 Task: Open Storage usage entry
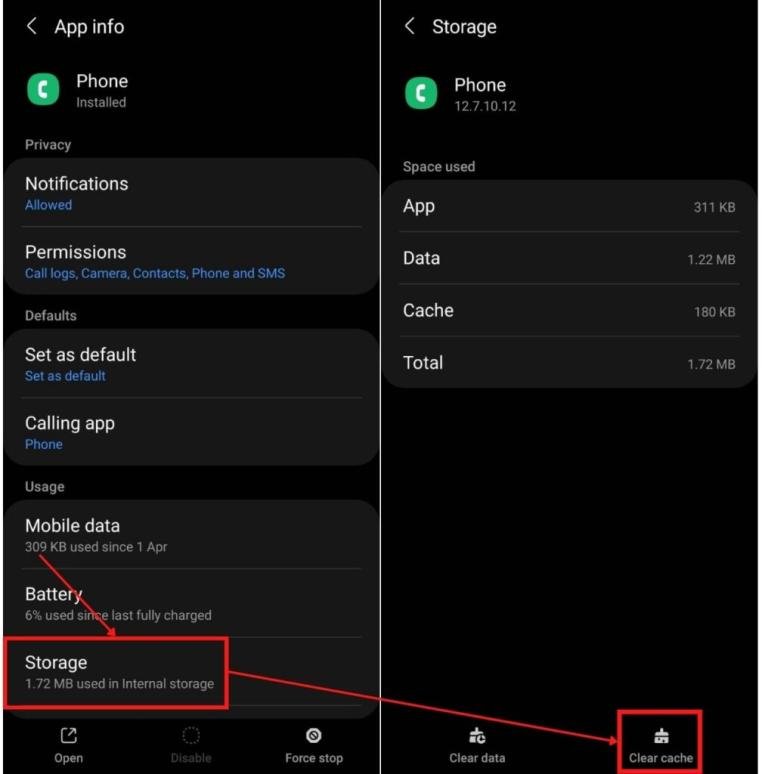tap(116, 672)
